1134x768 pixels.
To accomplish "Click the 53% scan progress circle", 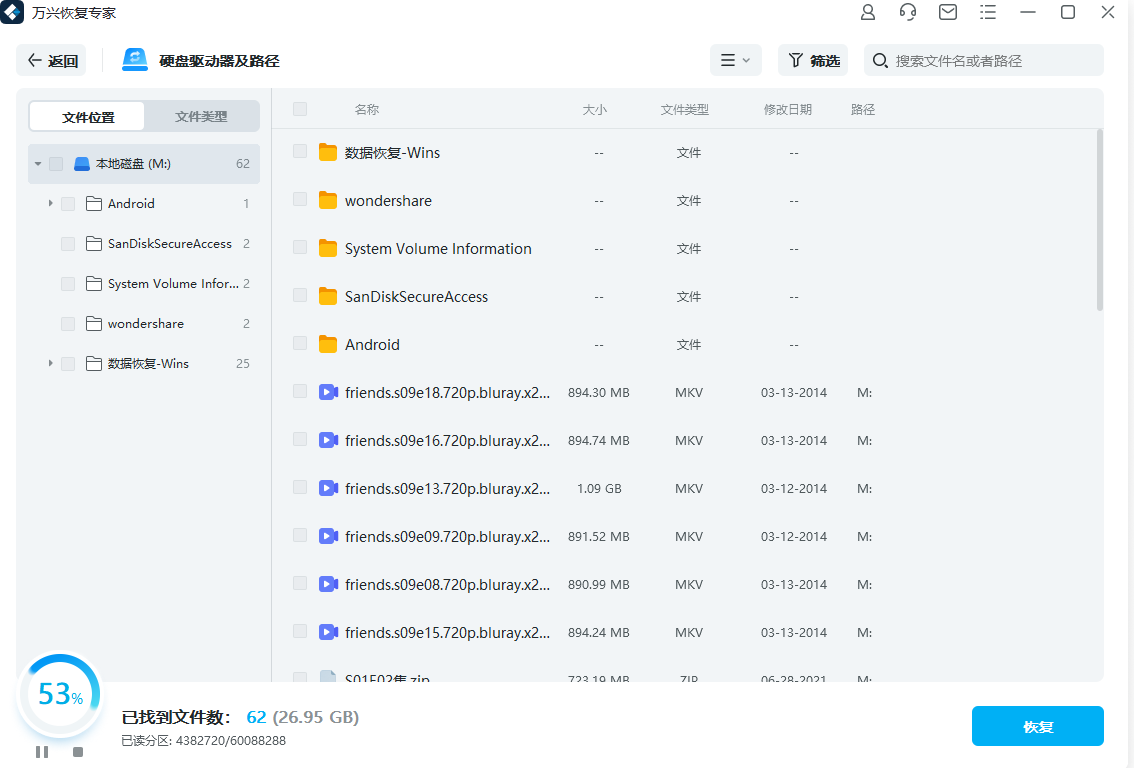I will click(x=60, y=694).
